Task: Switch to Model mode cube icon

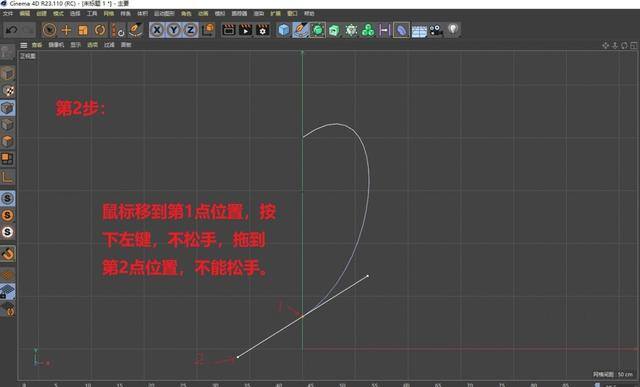Action: point(7,73)
